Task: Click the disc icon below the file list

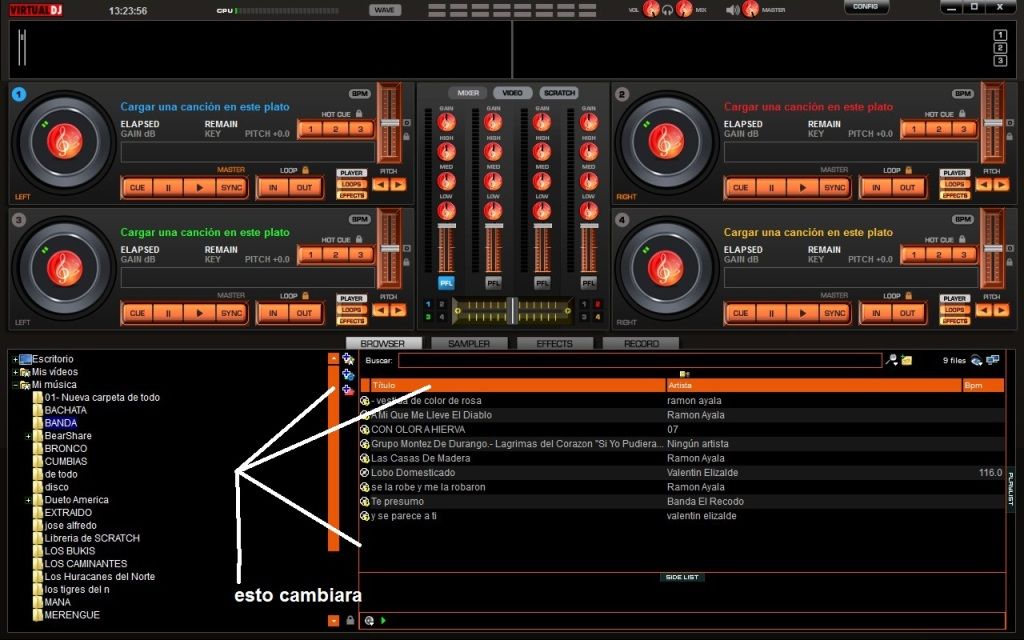Action: coord(369,620)
